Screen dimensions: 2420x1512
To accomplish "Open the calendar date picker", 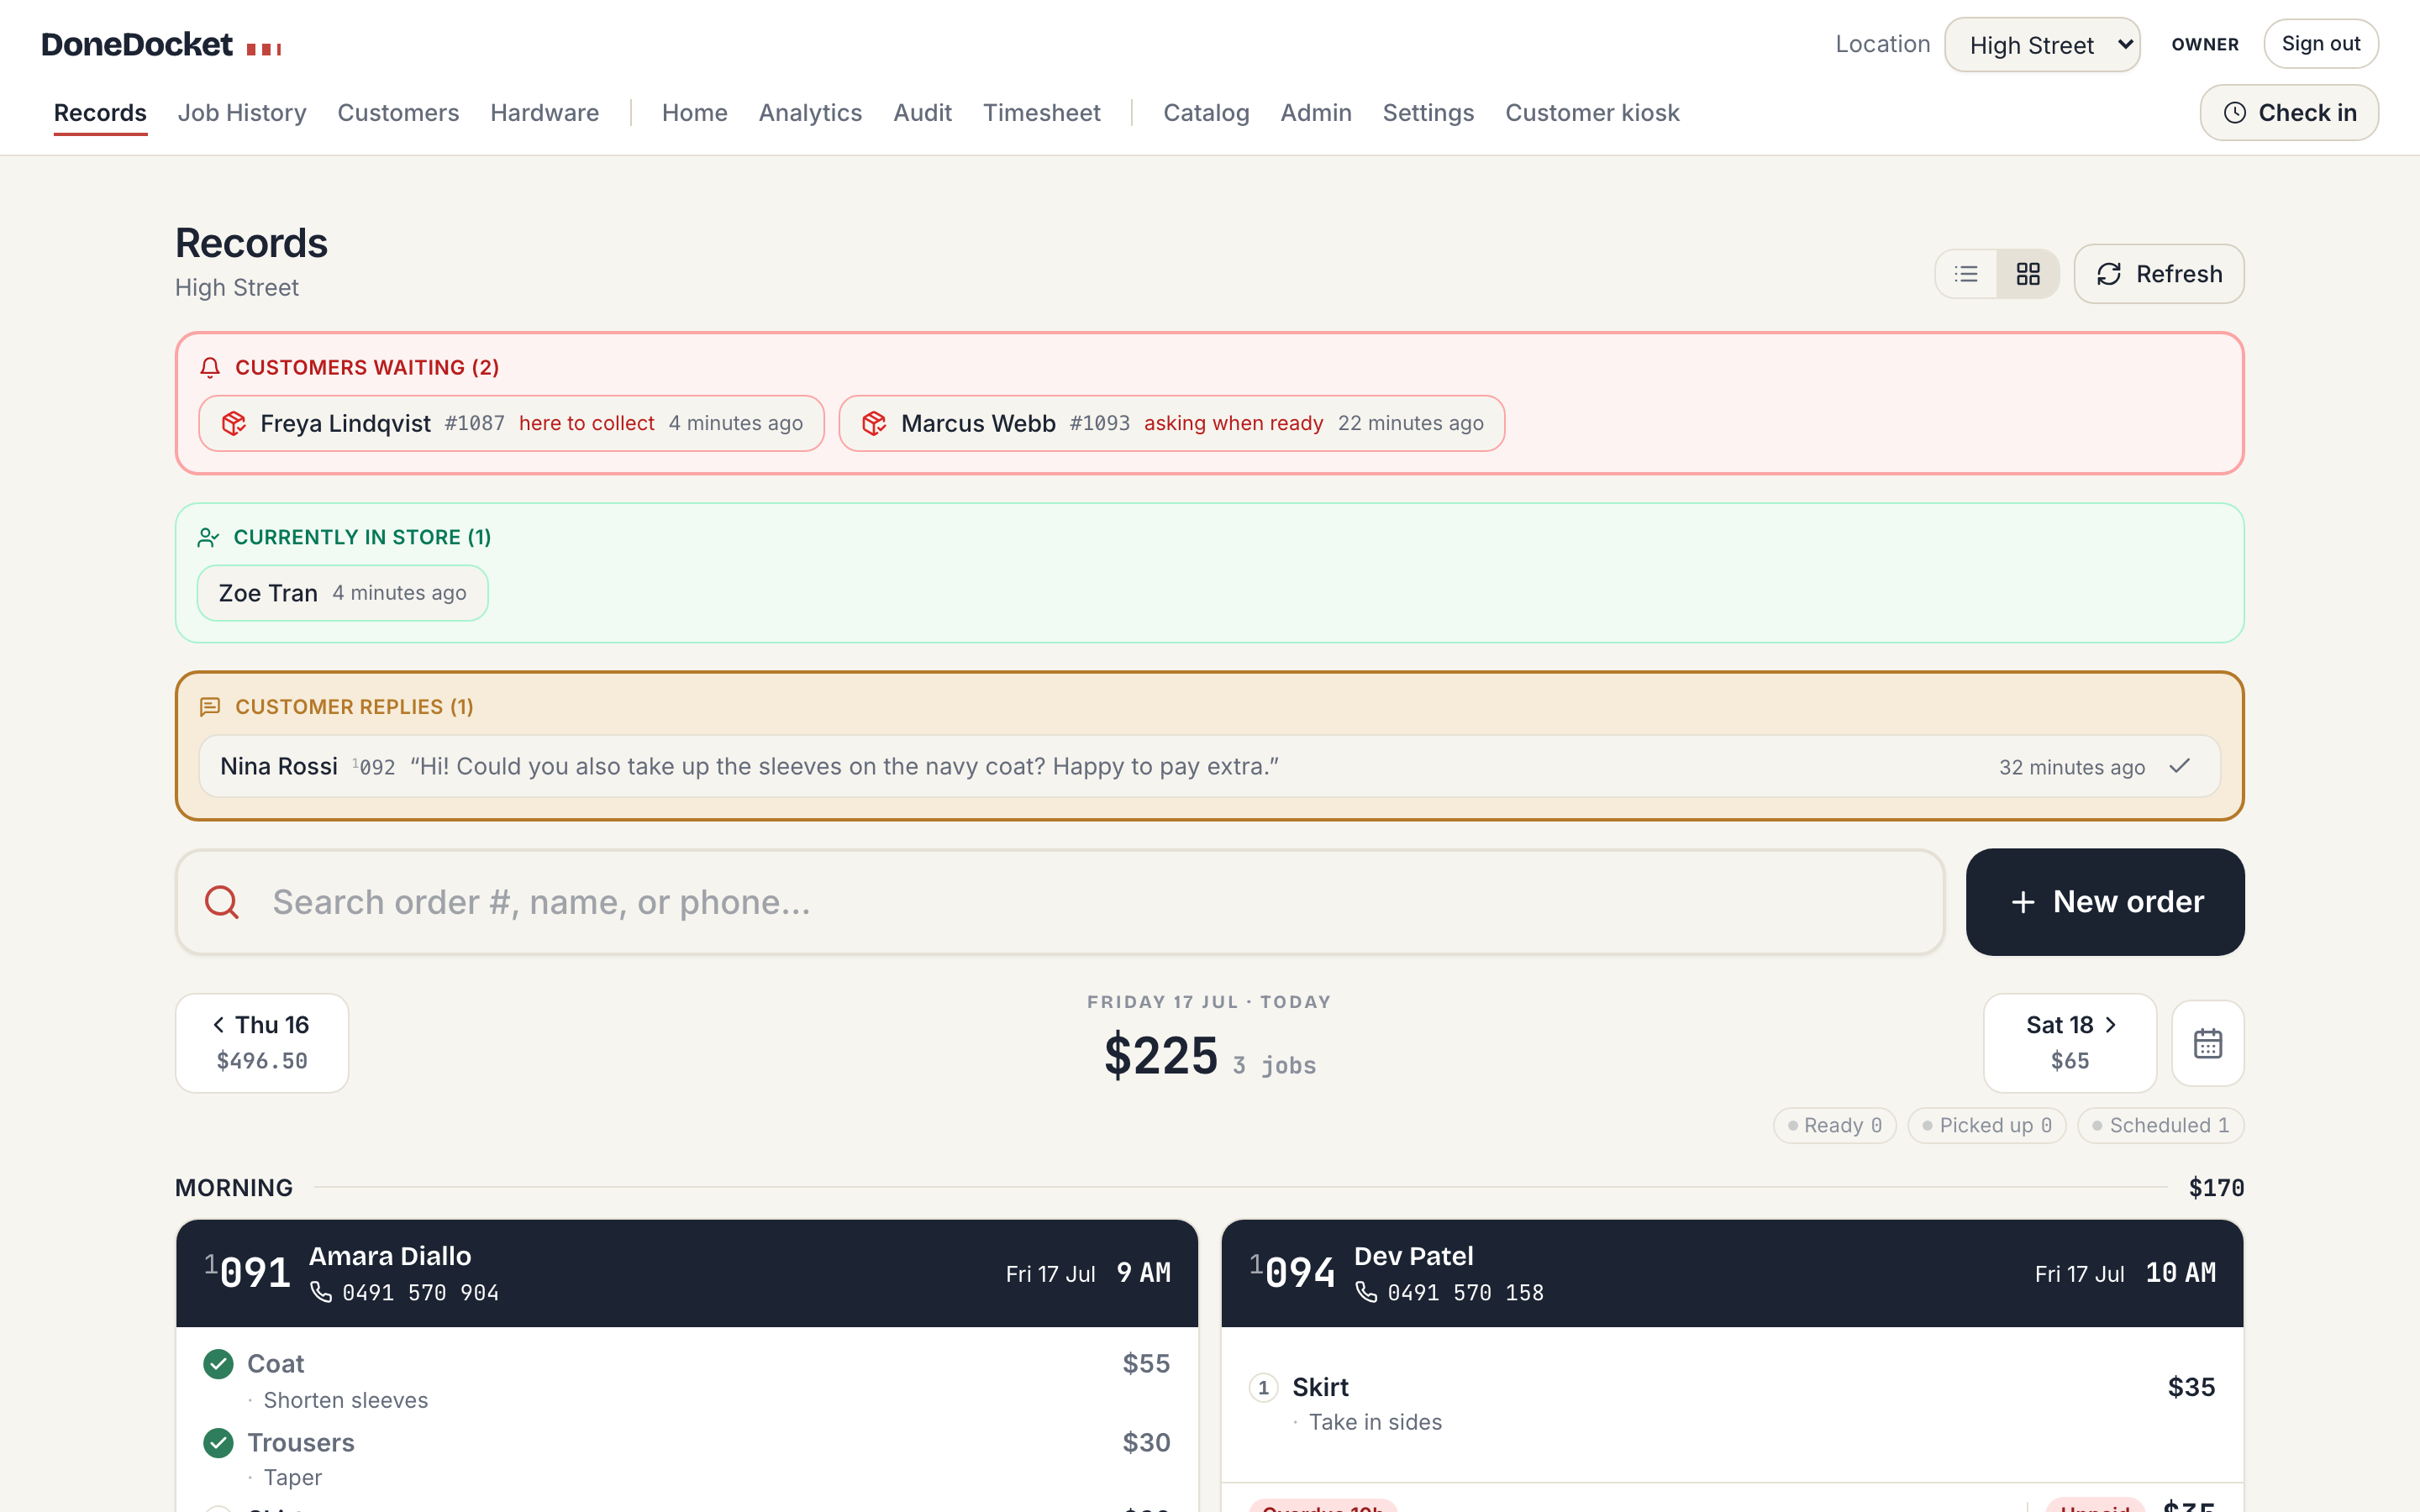I will [x=2208, y=1043].
